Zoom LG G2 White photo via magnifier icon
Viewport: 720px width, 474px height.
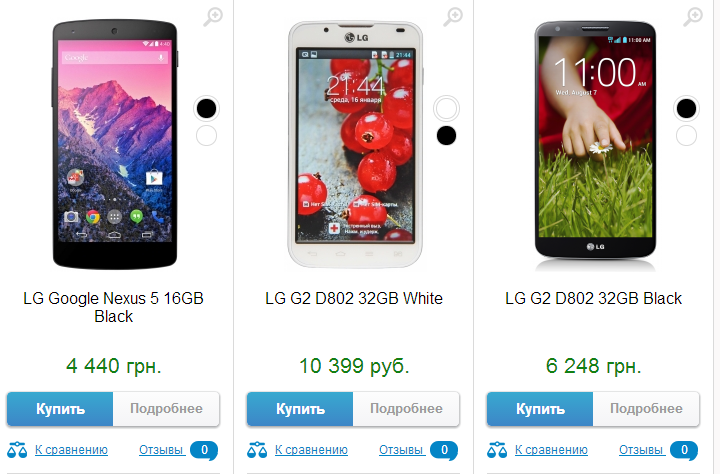(x=453, y=17)
